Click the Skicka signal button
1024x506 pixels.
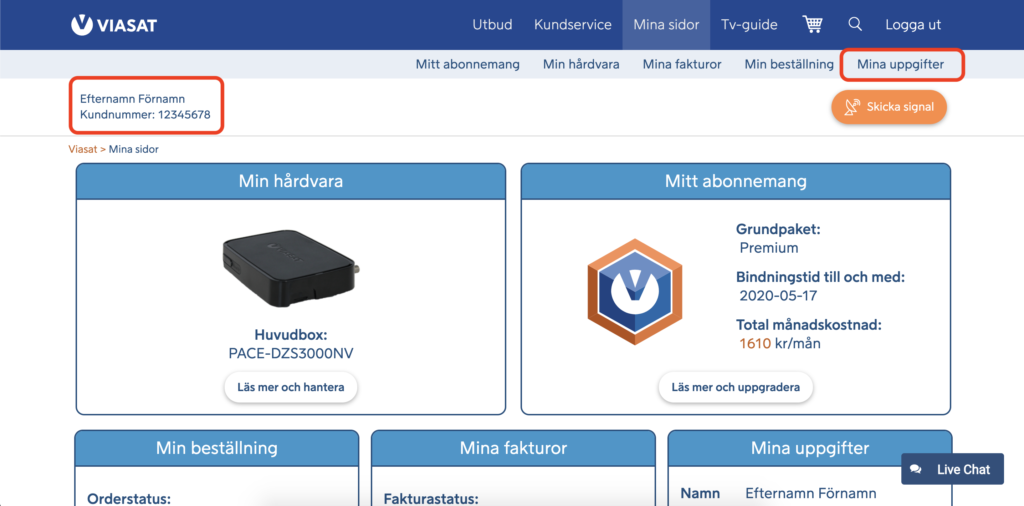(889, 106)
